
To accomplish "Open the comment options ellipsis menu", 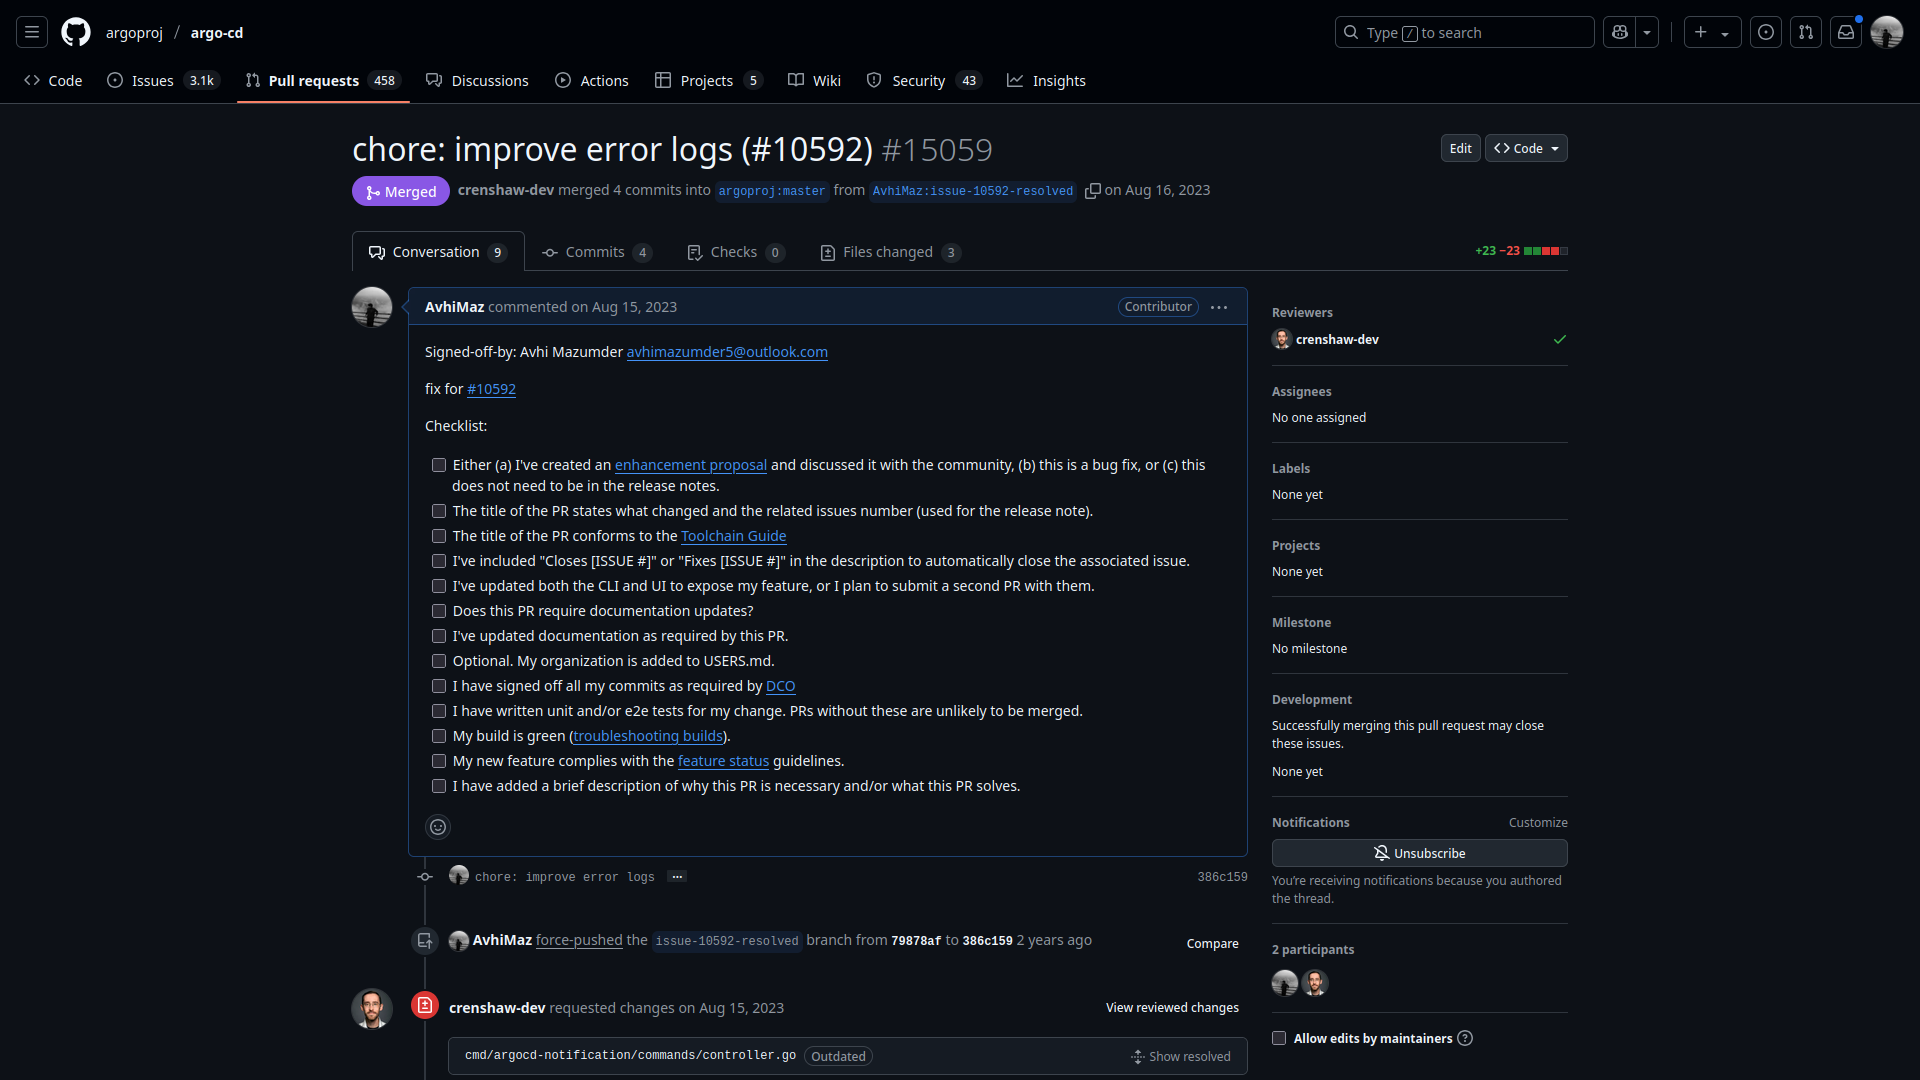I will tap(1219, 307).
